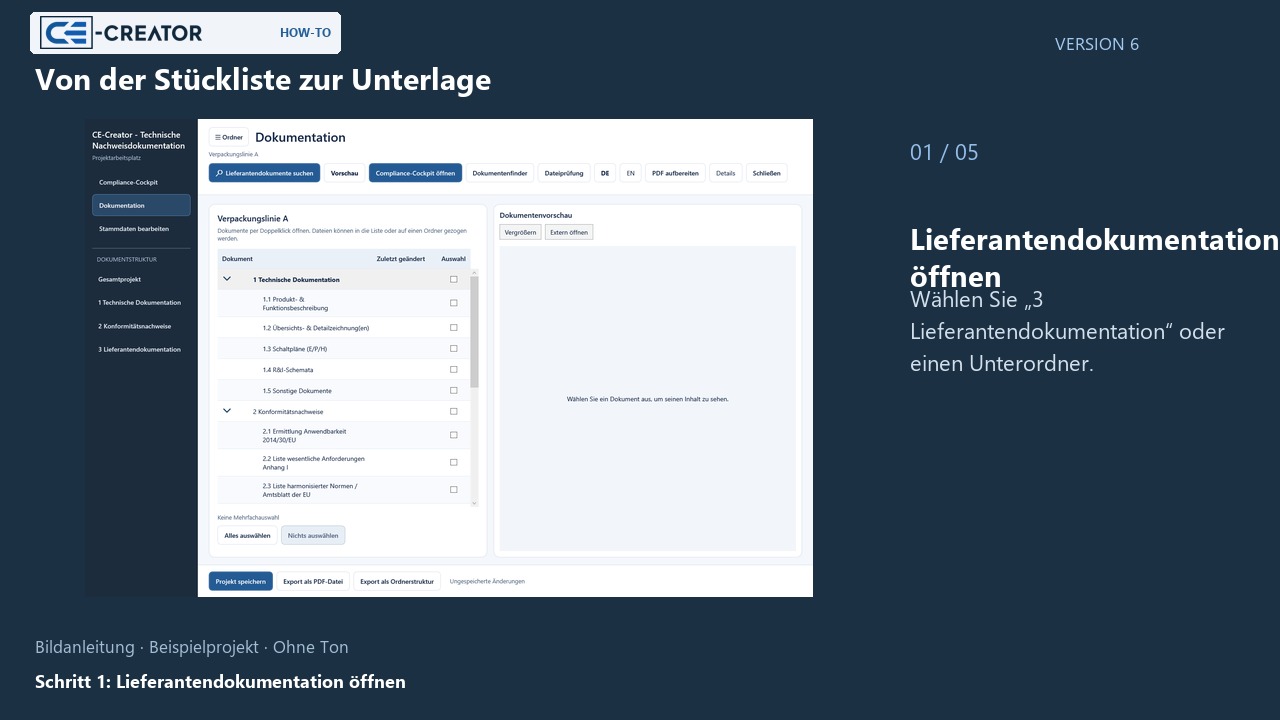This screenshot has width=1280, height=720.
Task: Check the 1.5 Sonstige Dokumente checkbox
Action: pyautogui.click(x=454, y=391)
